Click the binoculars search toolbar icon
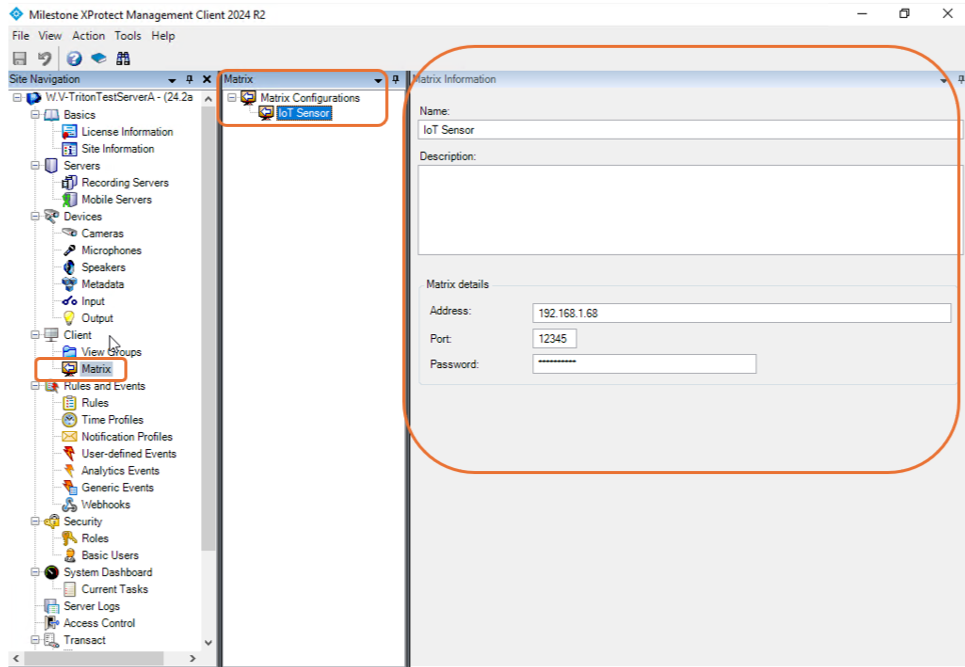The image size is (965, 667). [123, 58]
